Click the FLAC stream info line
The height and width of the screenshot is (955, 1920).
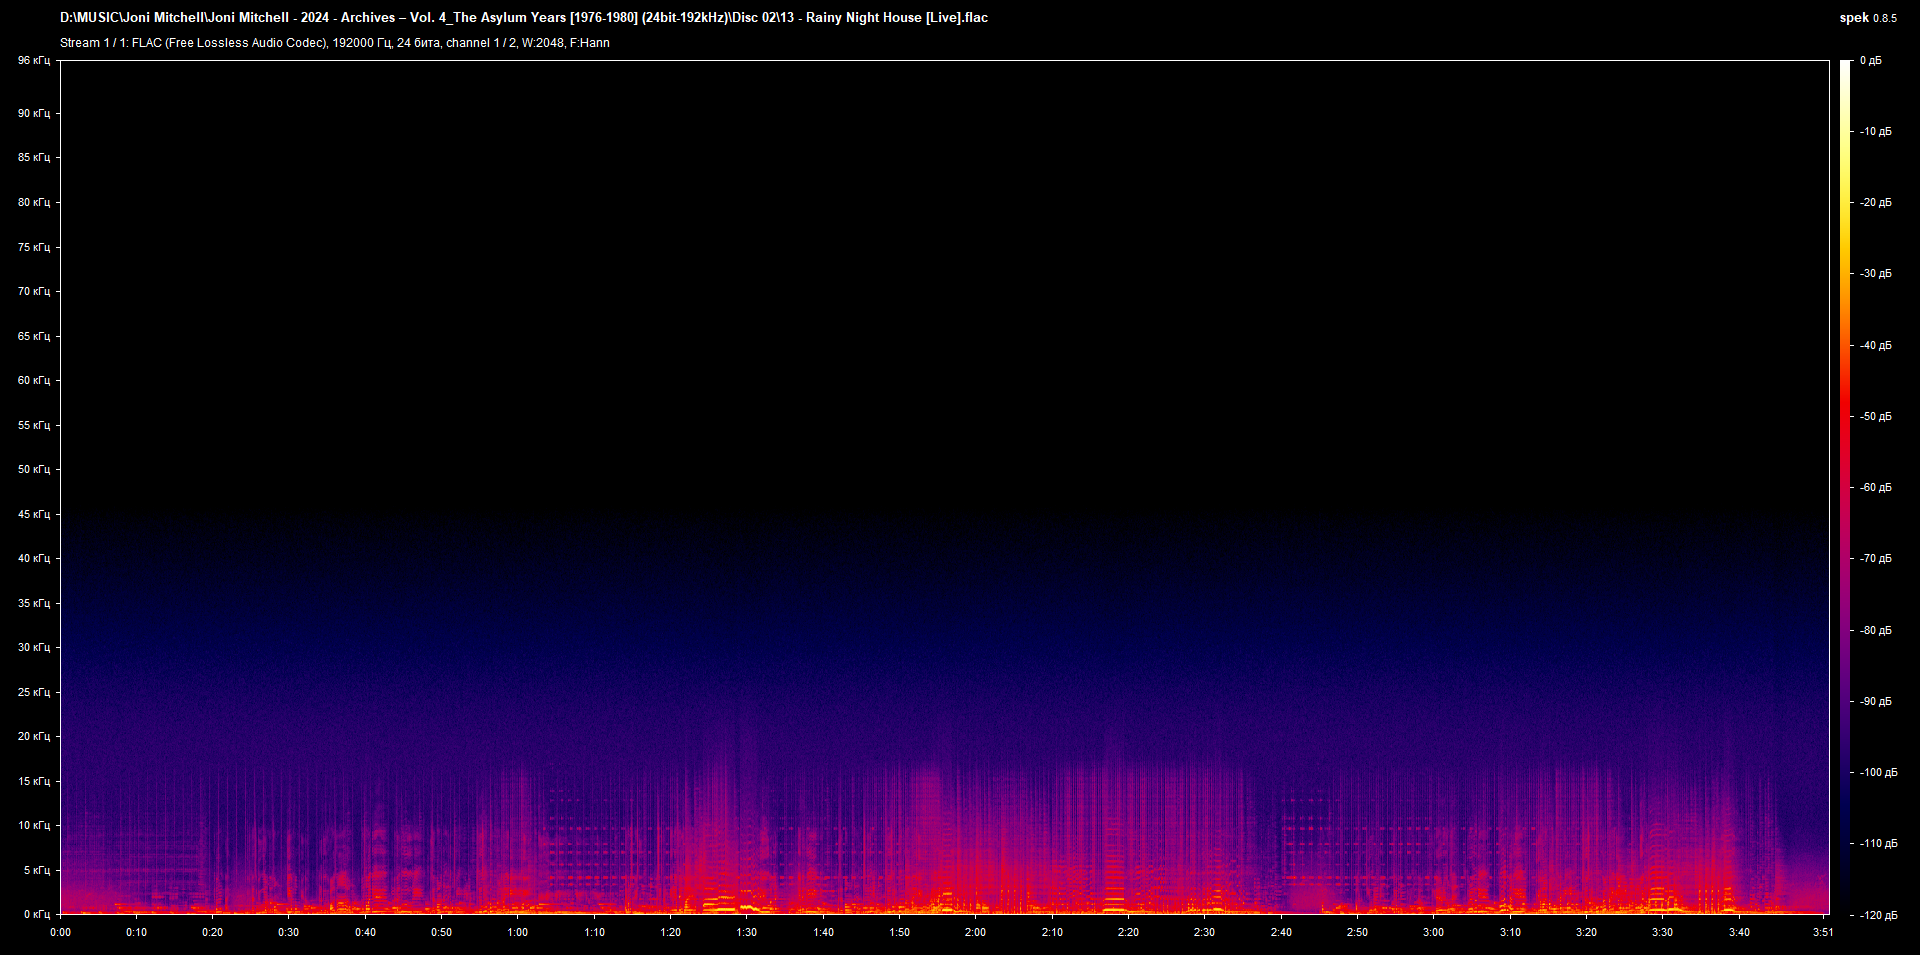click(334, 43)
